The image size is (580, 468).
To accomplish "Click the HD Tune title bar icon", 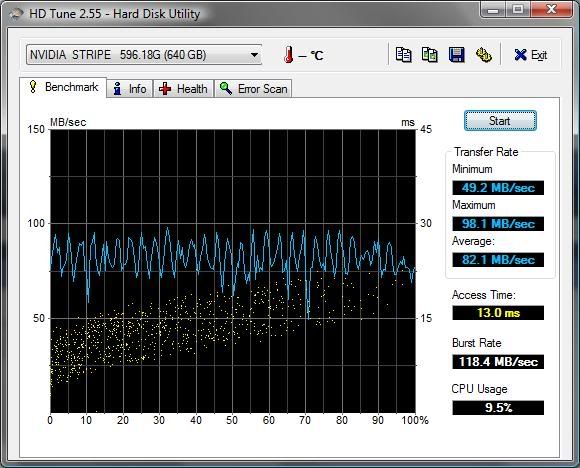I will [16, 14].
